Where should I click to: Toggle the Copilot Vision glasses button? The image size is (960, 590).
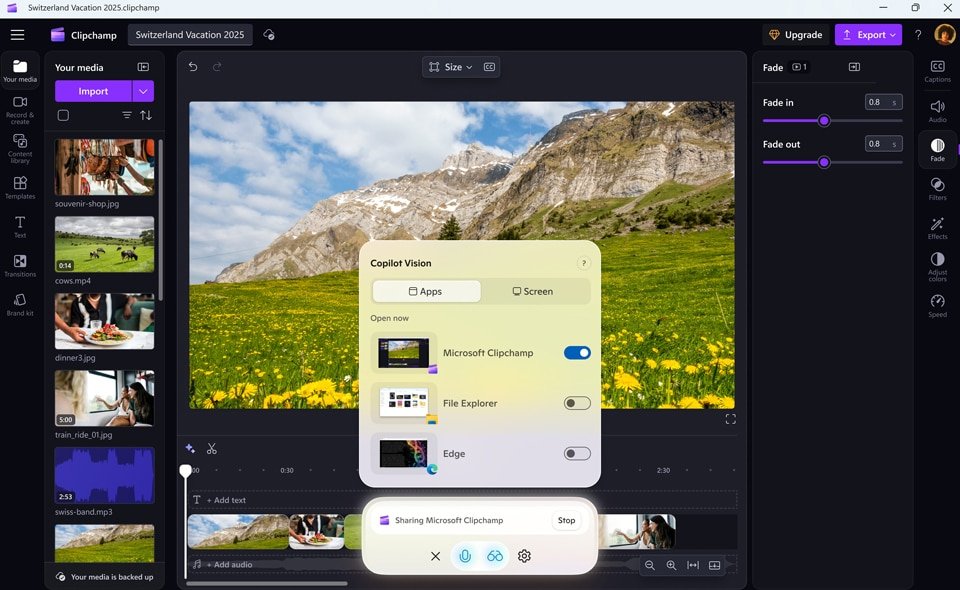[495, 556]
